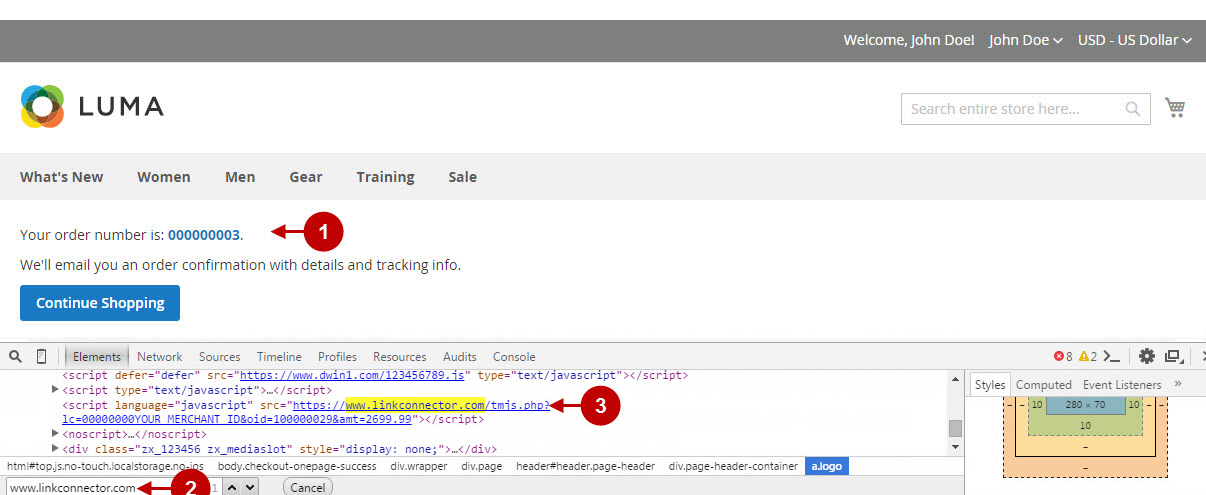Click the DevTools dock-side icon
Viewport: 1206px width, 495px height.
pyautogui.click(x=1174, y=356)
